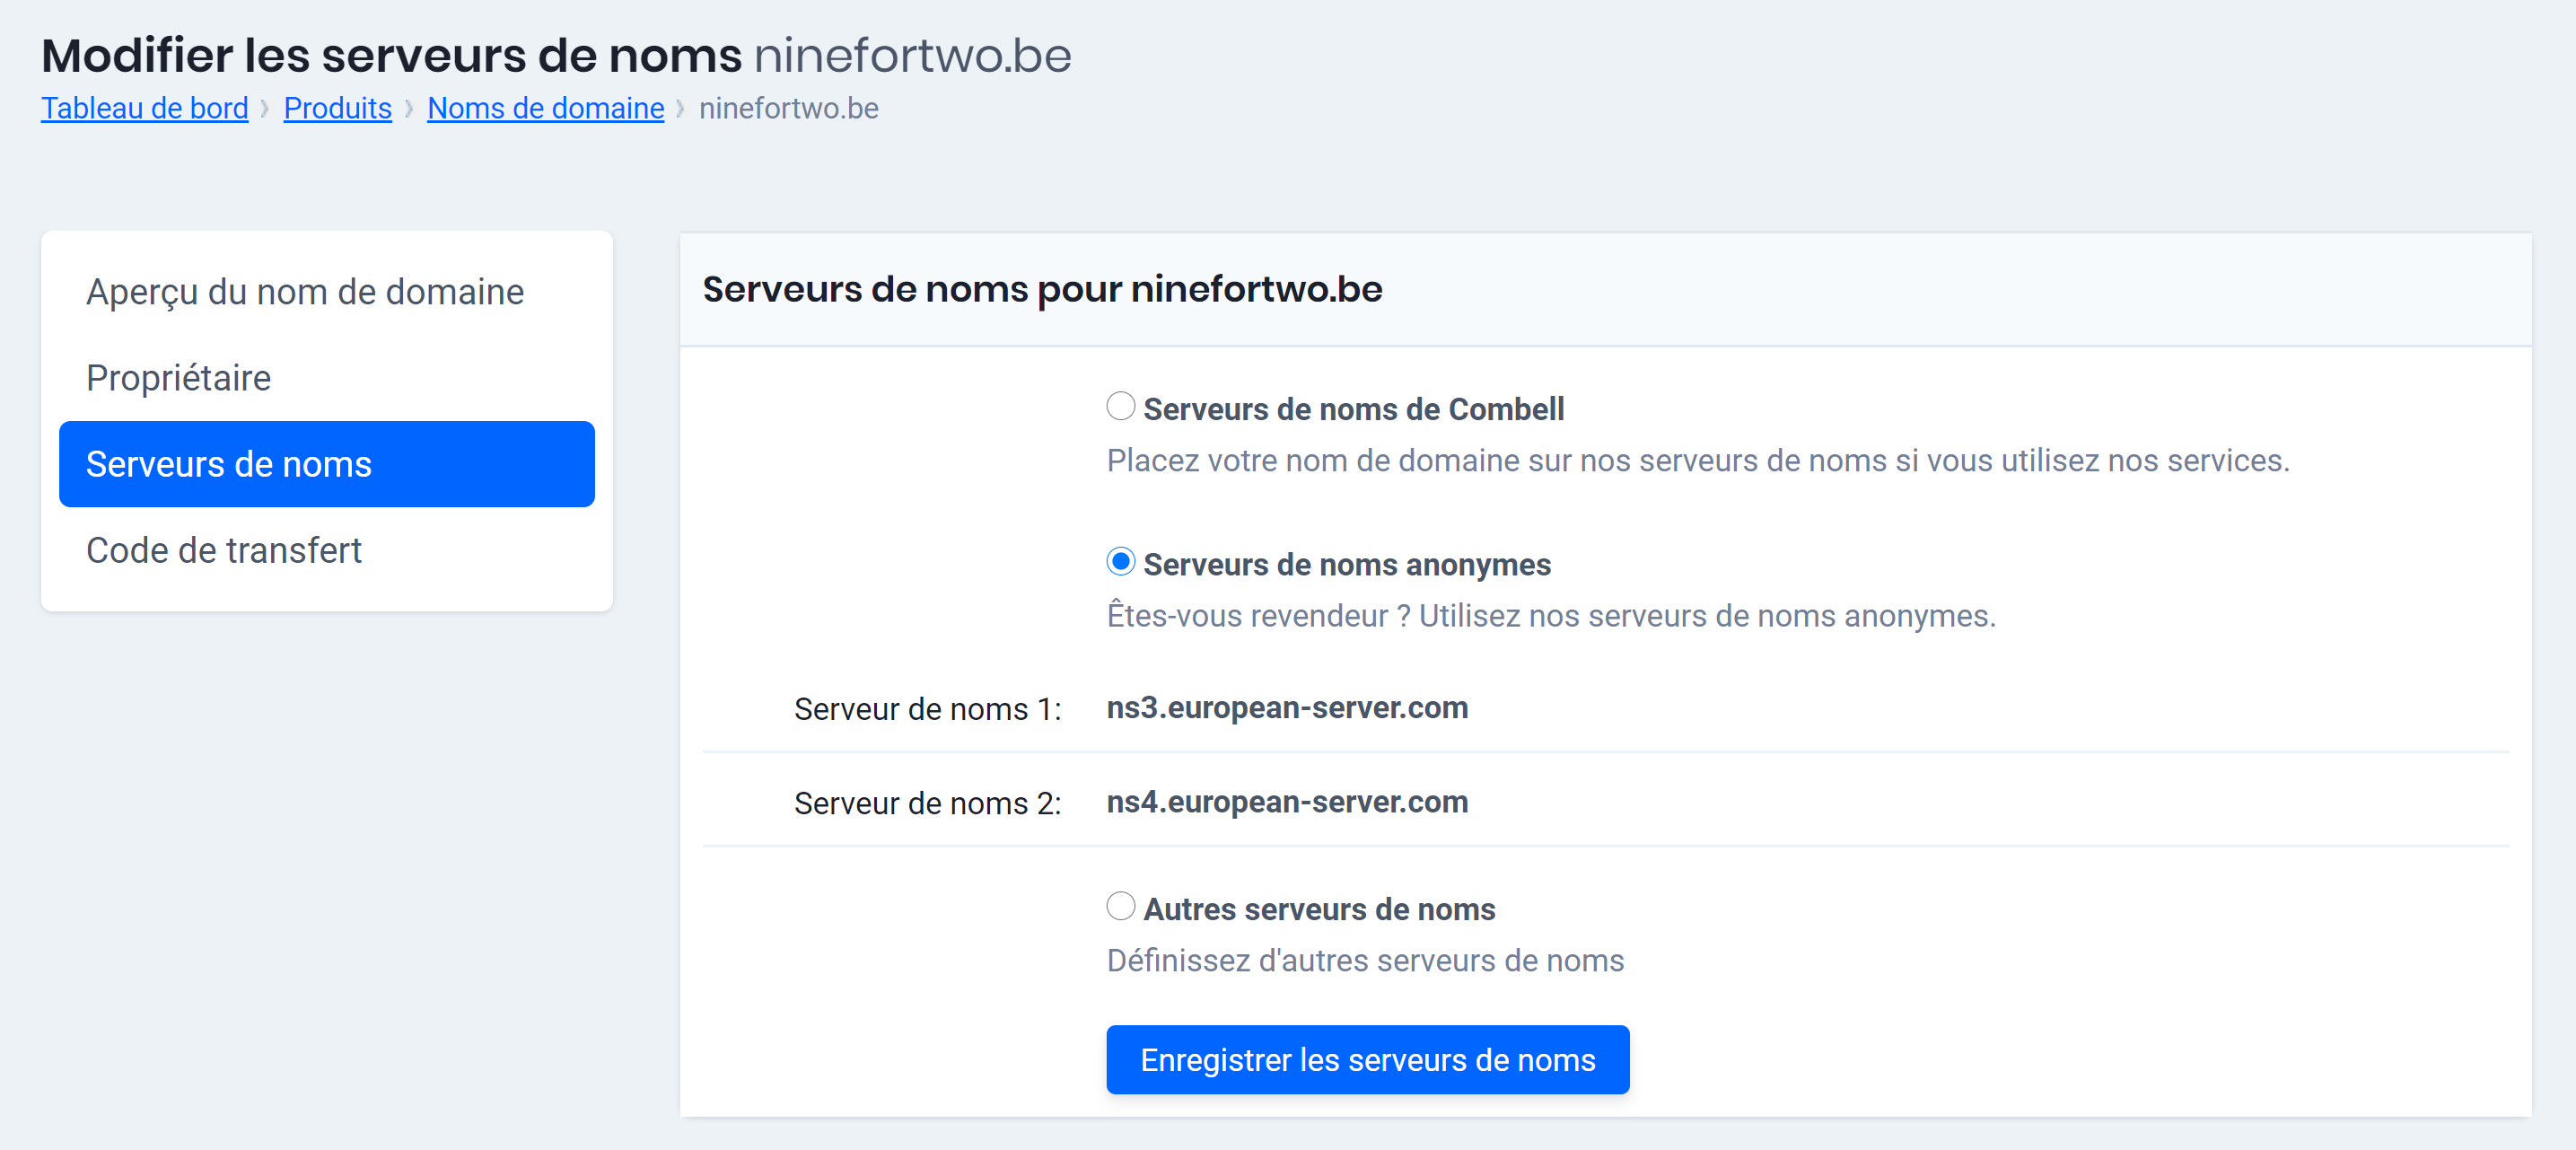Select the "ns4.european-server.com" entry
2576x1150 pixels.
click(x=1287, y=802)
